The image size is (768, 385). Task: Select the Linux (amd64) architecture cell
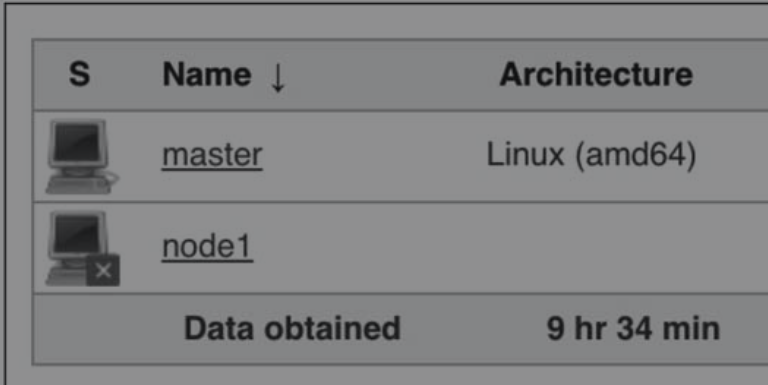tap(591, 155)
